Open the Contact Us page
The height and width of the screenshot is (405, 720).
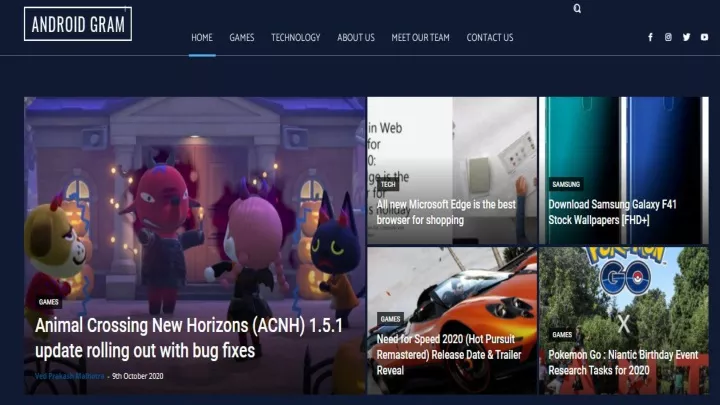[x=490, y=38]
